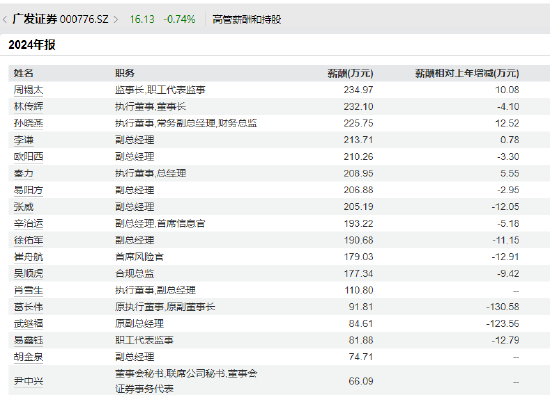The height and width of the screenshot is (395, 550).
Task: Select salary value 232.10
Action: pyautogui.click(x=358, y=106)
